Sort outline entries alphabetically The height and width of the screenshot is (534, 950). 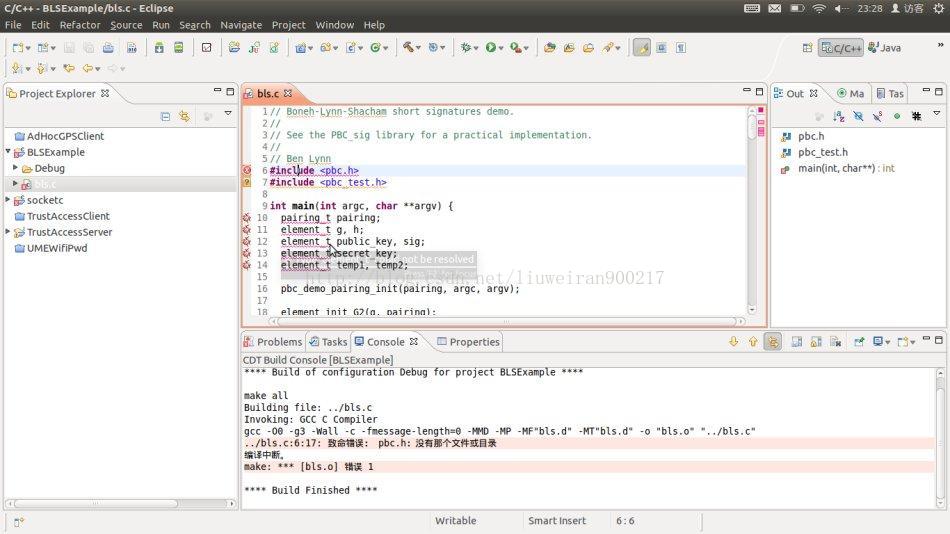(839, 116)
